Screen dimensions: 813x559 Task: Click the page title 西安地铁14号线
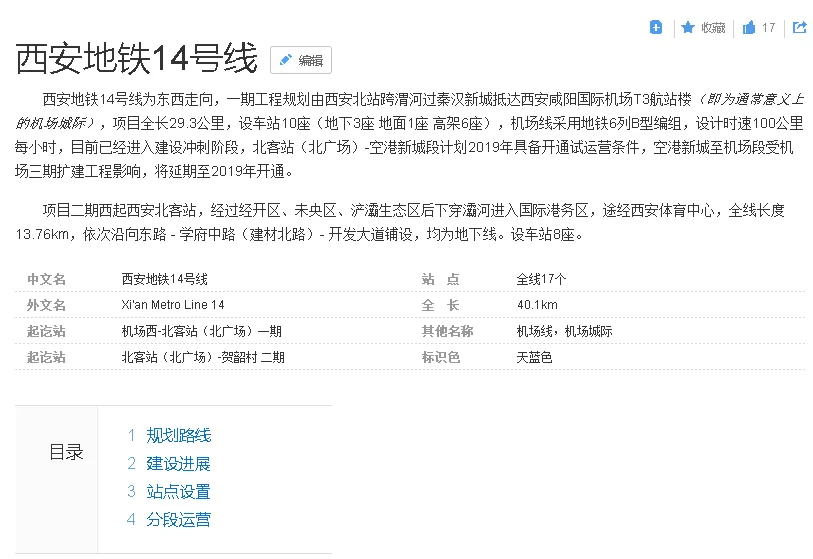(136, 58)
